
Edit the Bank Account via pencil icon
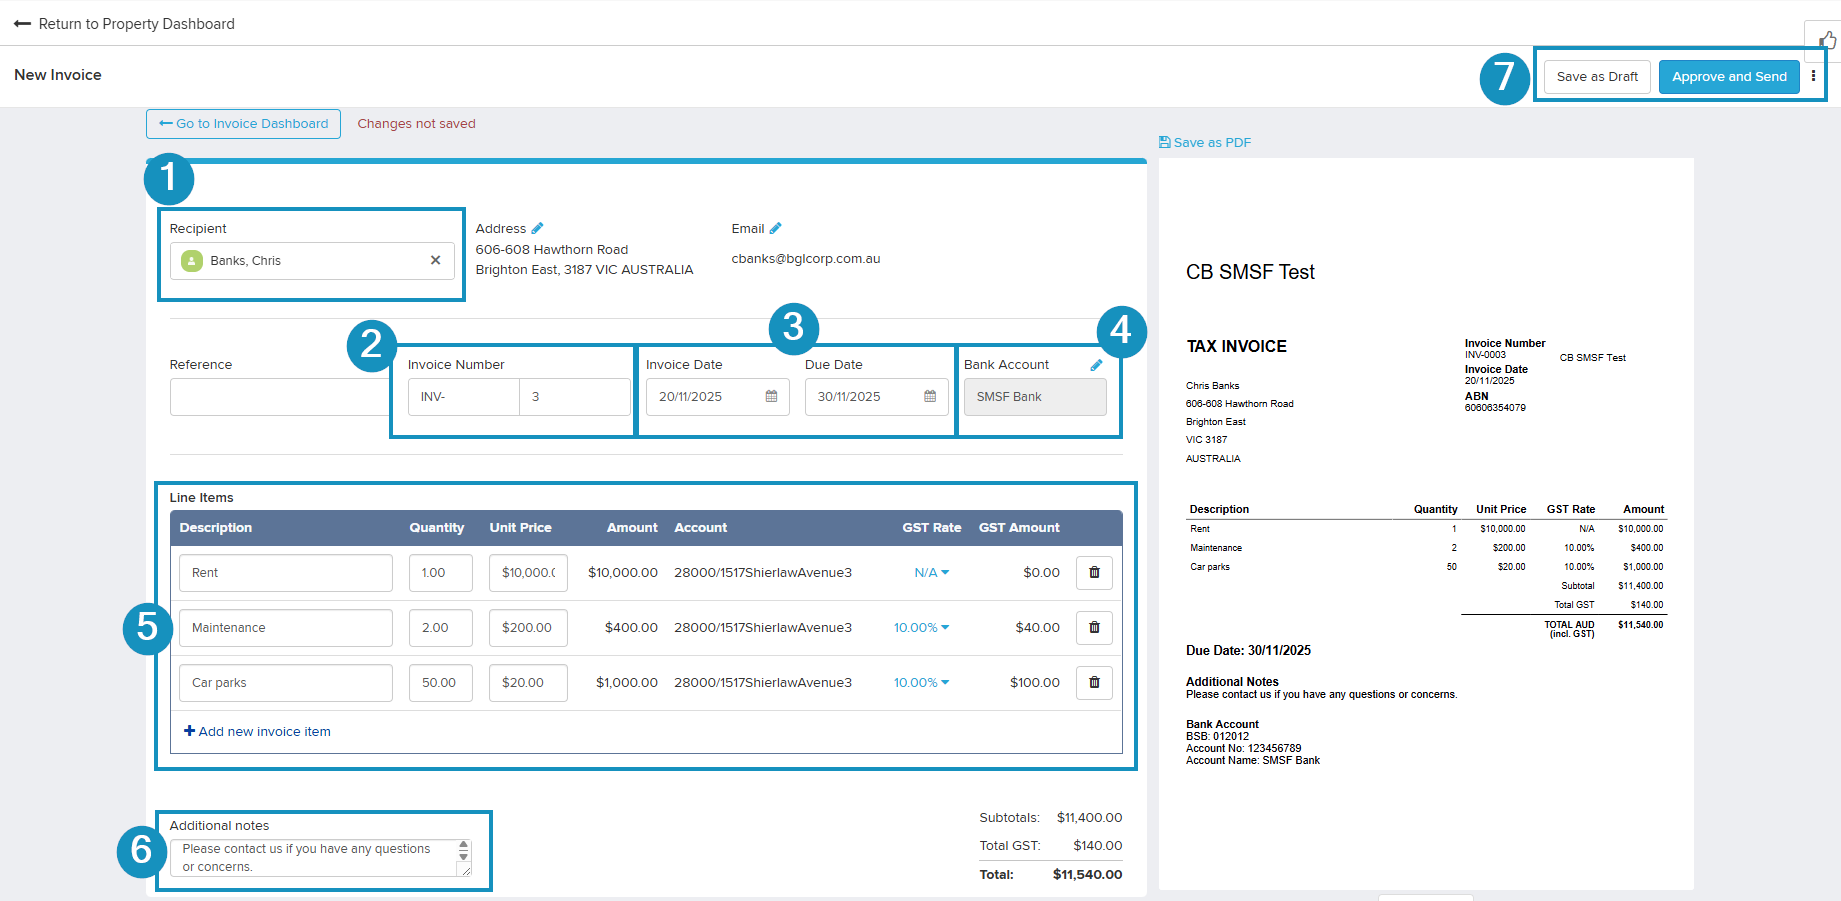pos(1096,365)
